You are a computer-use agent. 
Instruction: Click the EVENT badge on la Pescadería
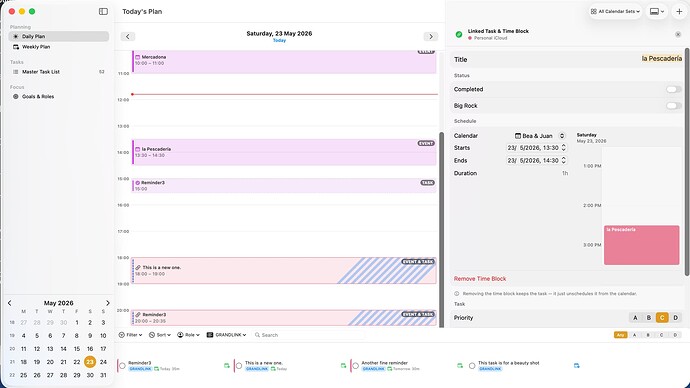click(x=426, y=143)
